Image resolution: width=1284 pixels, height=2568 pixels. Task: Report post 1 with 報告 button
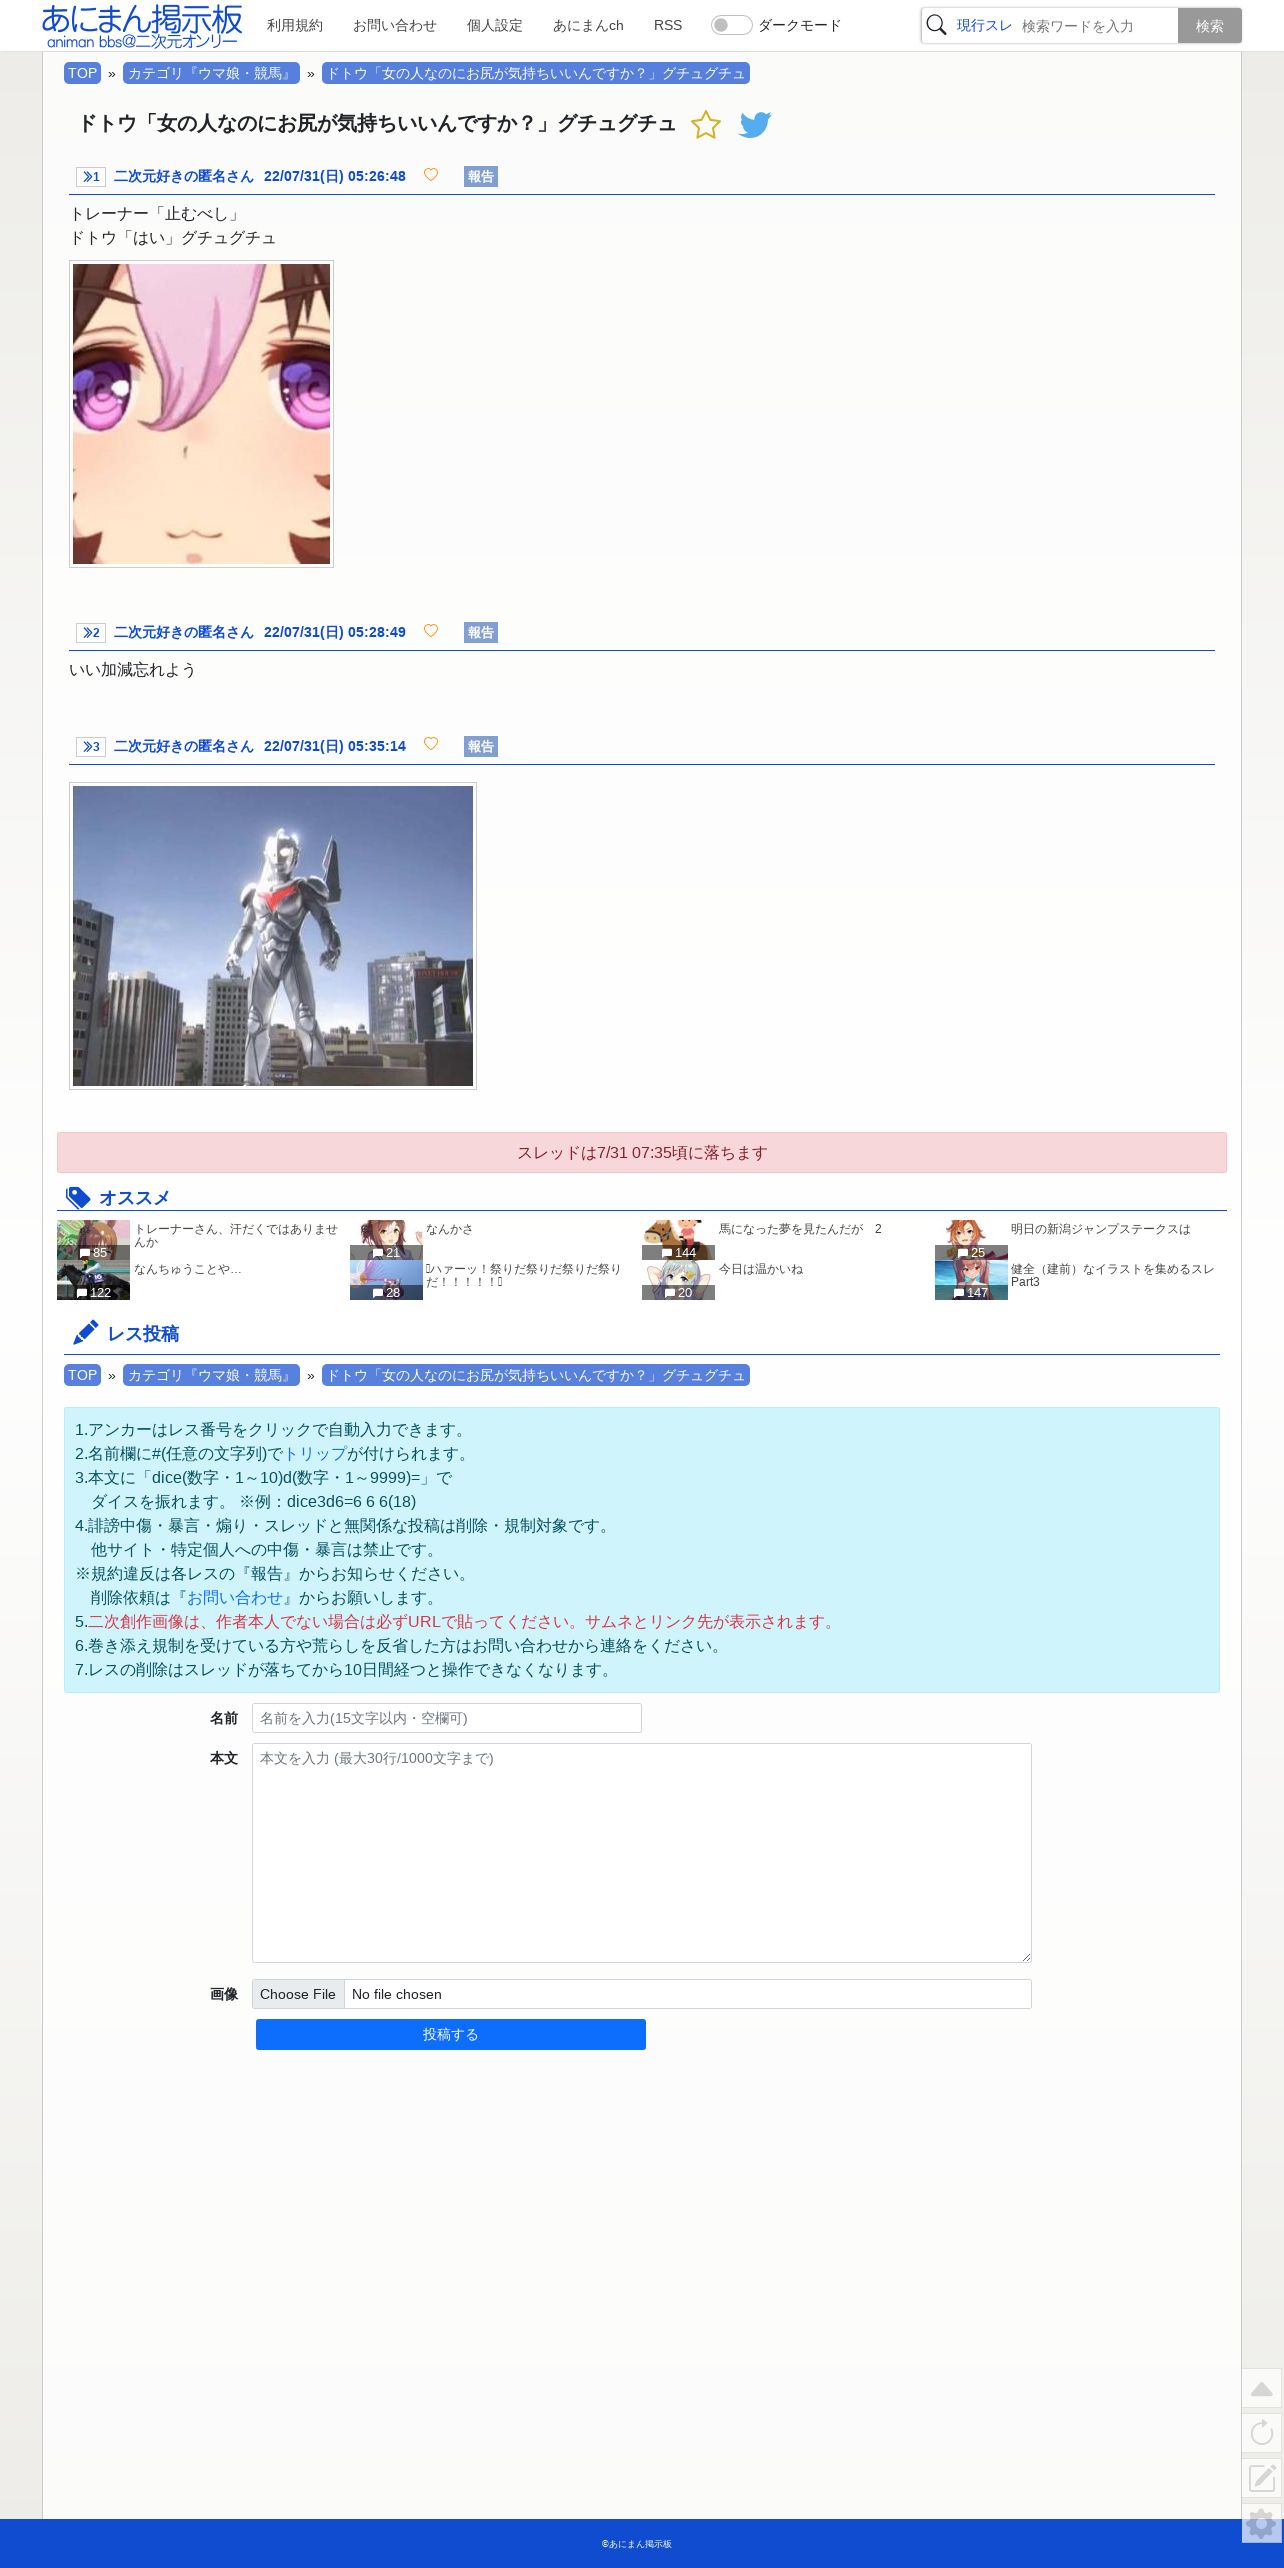pos(481,177)
